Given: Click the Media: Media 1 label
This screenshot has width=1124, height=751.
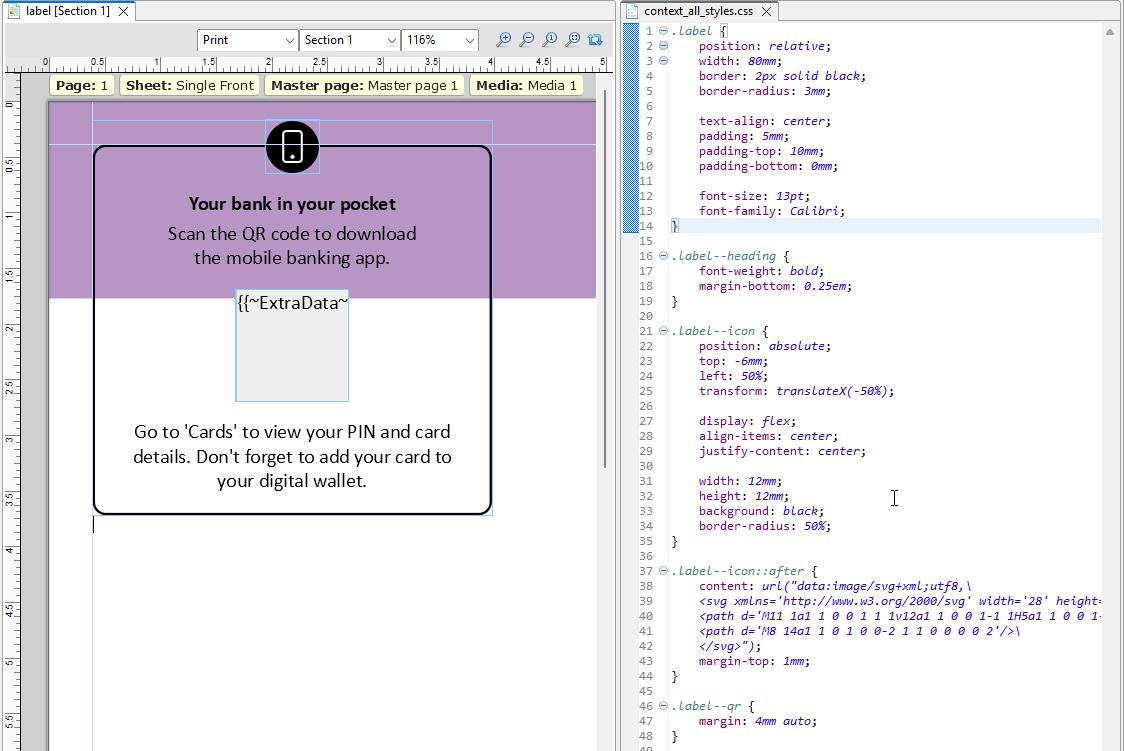Looking at the screenshot, I should pos(526,86).
